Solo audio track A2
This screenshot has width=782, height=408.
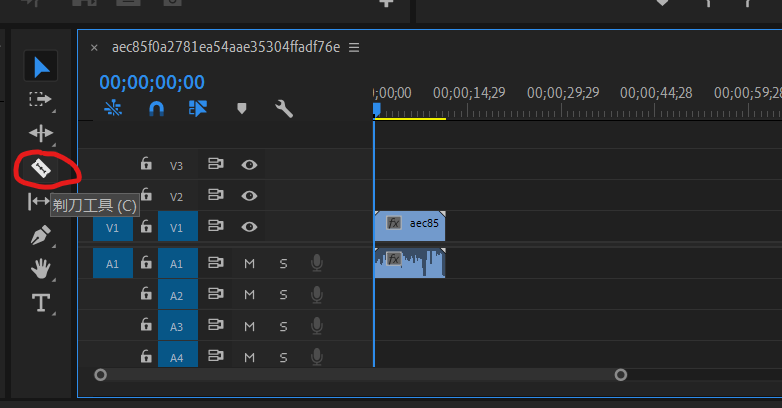pos(283,295)
